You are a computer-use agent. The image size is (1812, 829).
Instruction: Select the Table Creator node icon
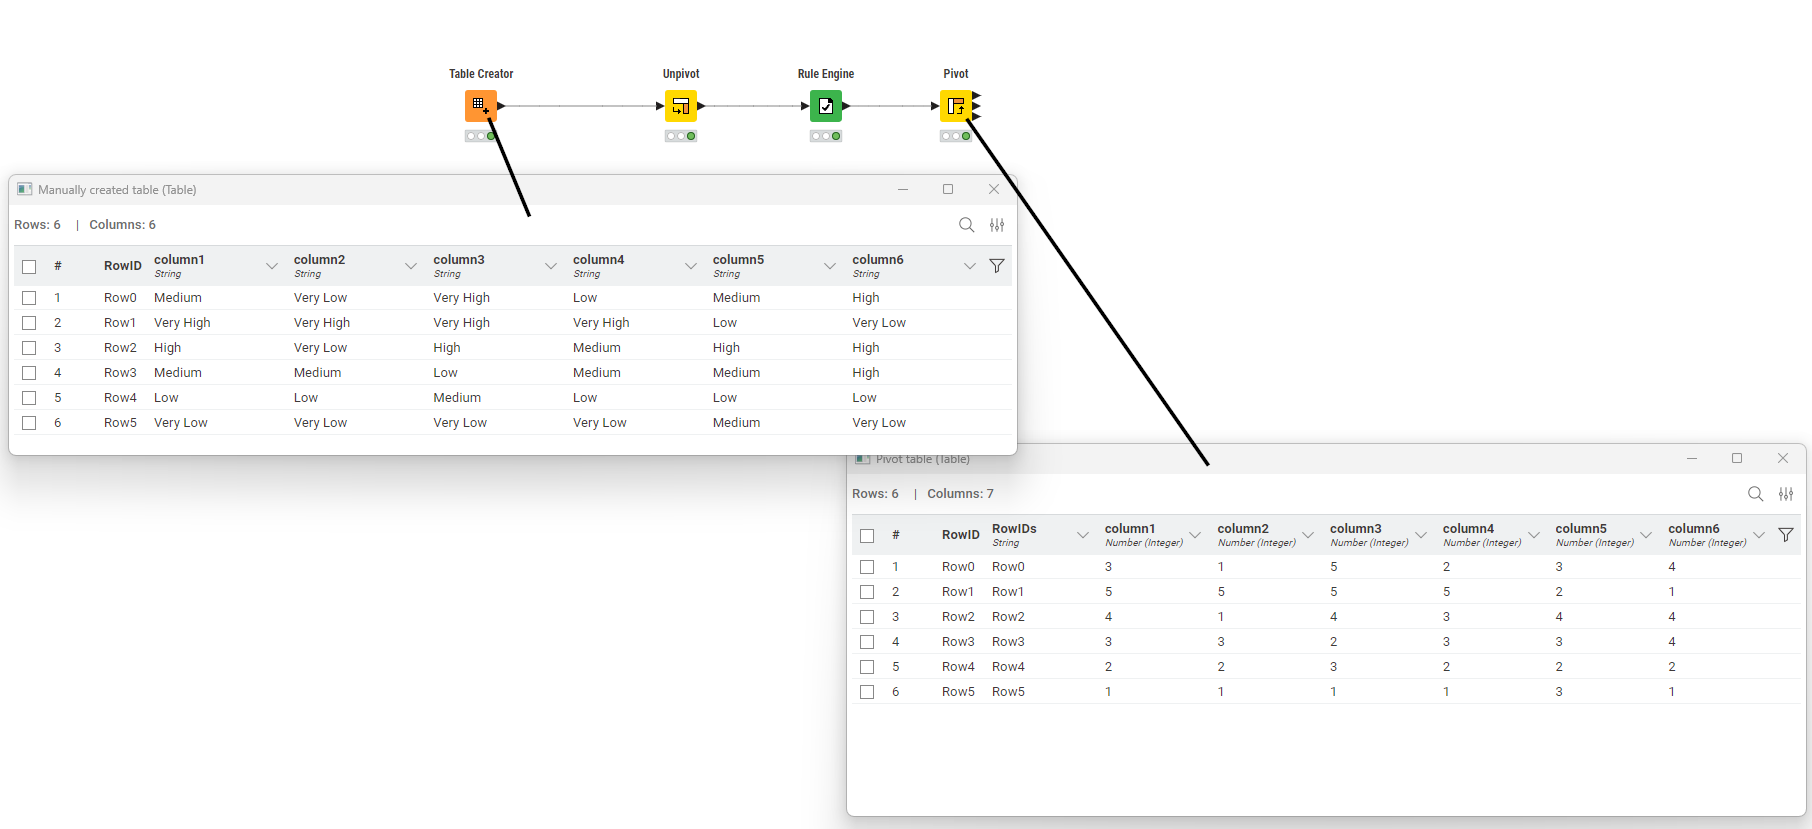pyautogui.click(x=480, y=106)
